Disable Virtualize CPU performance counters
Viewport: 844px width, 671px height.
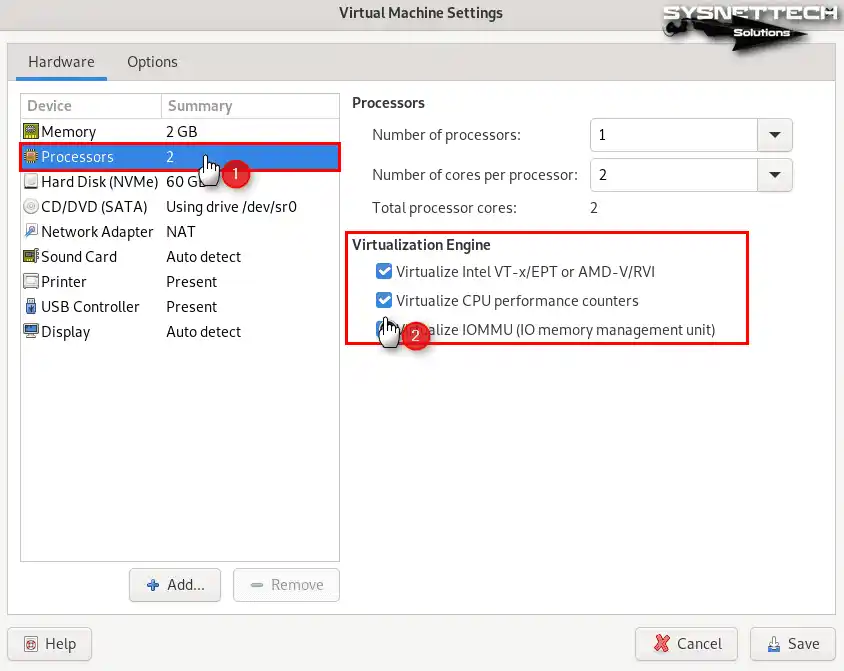384,300
